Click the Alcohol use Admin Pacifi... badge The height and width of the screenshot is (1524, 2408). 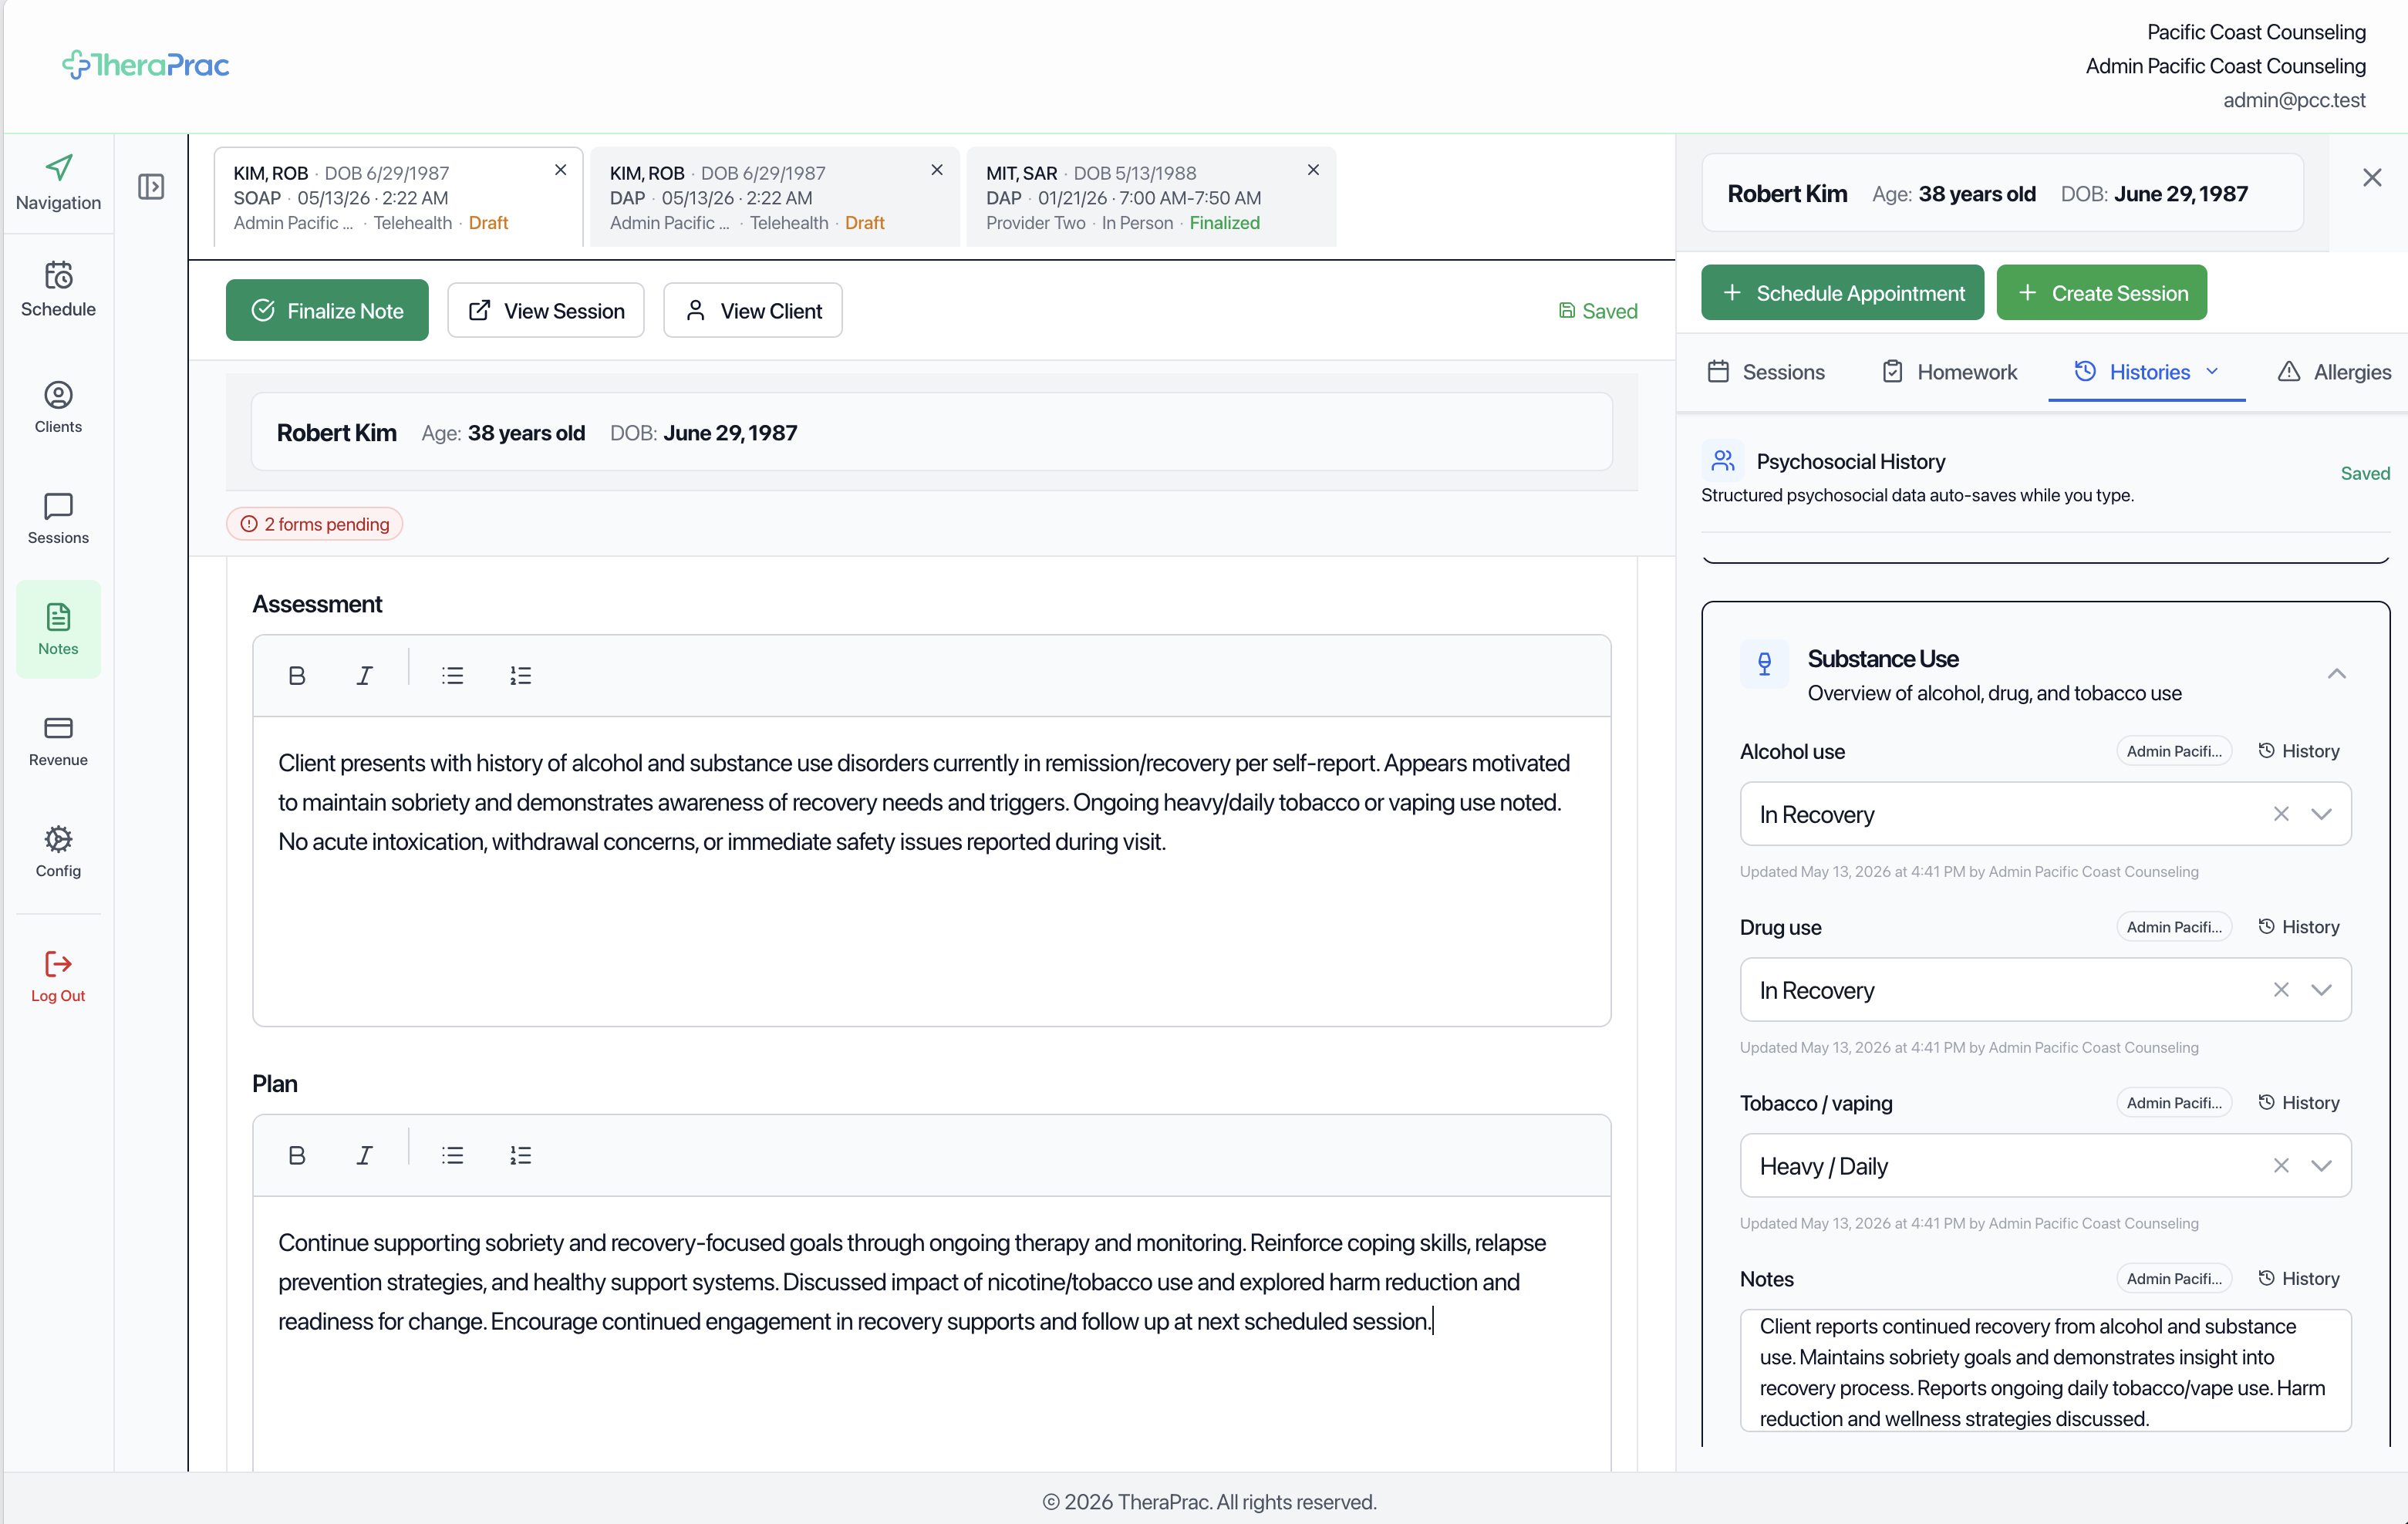tap(2174, 751)
